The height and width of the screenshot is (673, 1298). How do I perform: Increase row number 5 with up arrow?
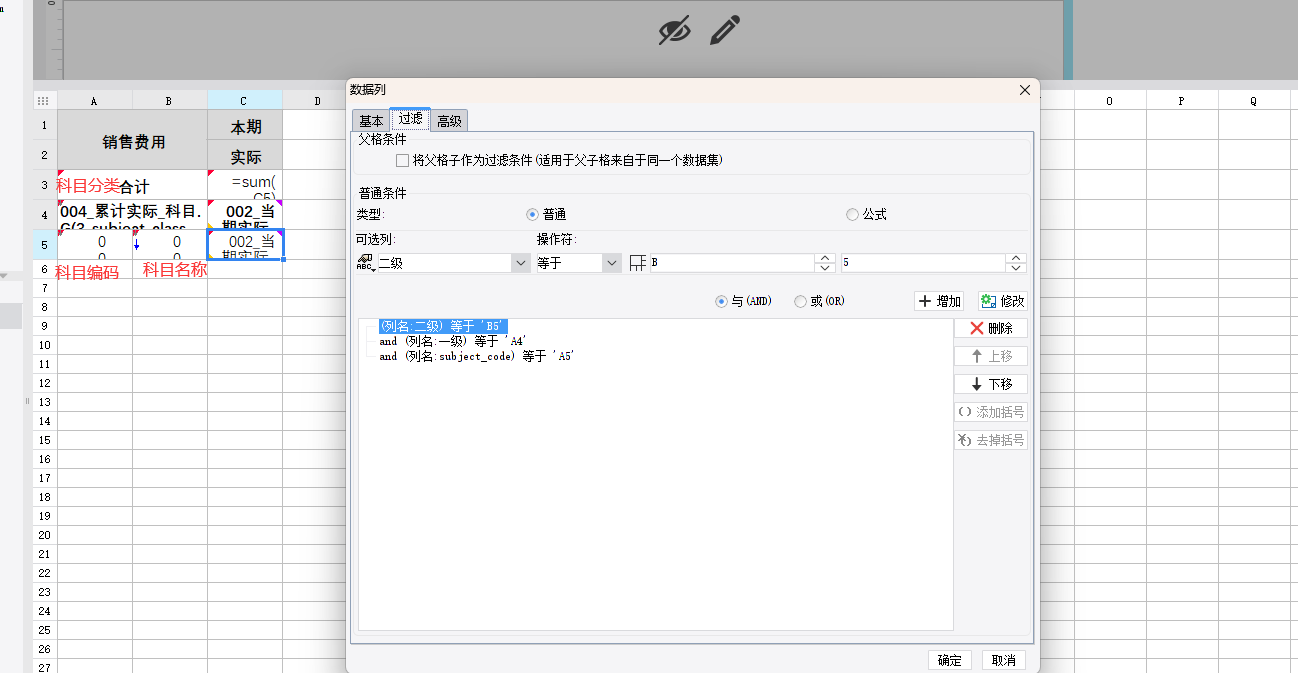tap(1016, 258)
